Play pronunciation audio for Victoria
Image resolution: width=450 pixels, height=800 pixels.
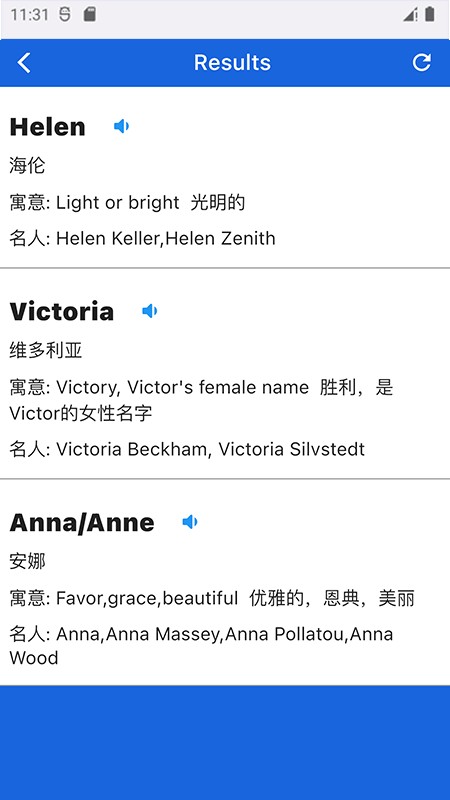click(x=149, y=311)
